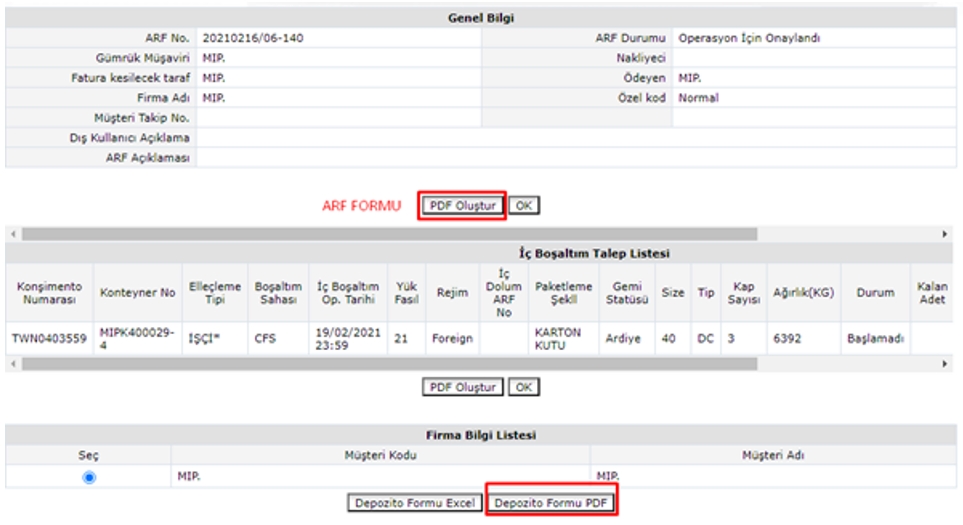This screenshot has width=963, height=525.
Task: Click the horizontal scrollbar thumb below table
Action: (388, 364)
